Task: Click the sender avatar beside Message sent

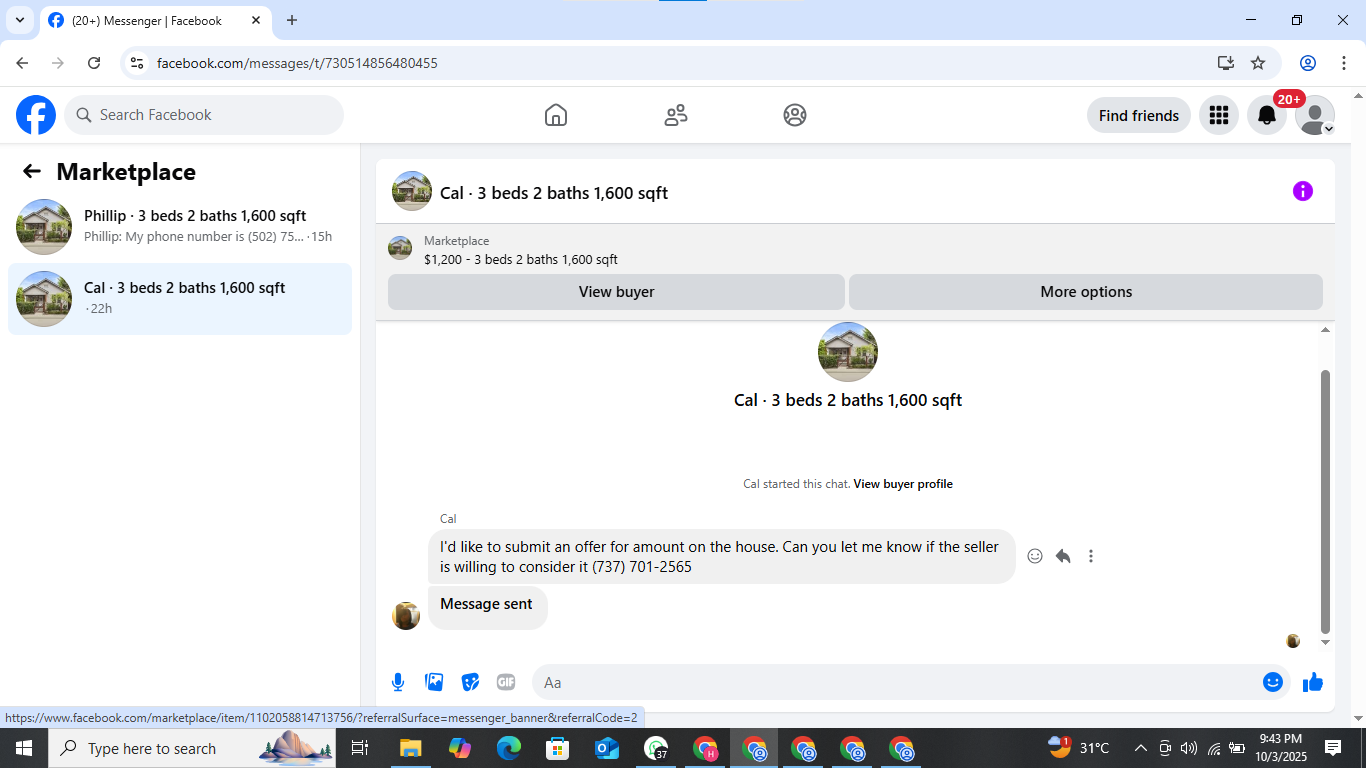Action: (x=406, y=615)
